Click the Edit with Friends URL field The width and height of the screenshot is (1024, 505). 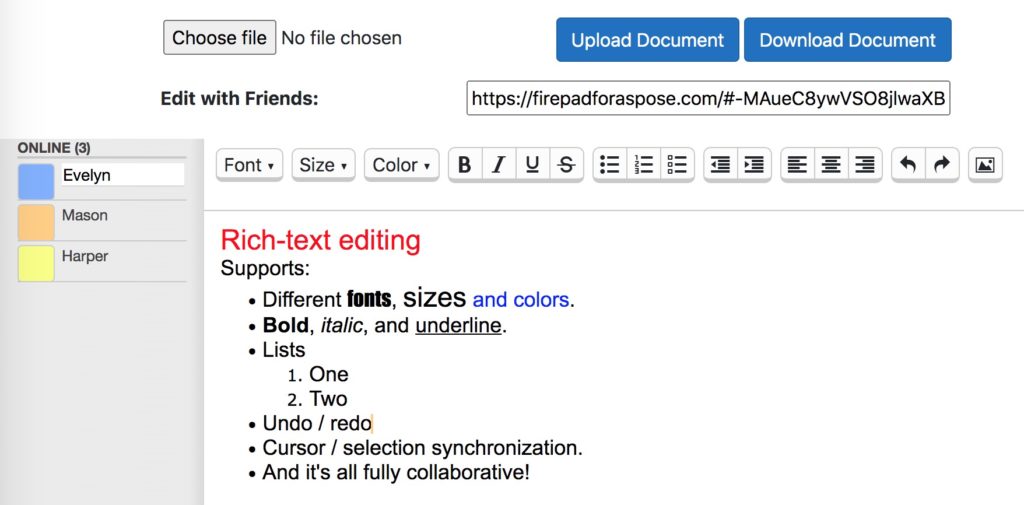click(708, 99)
